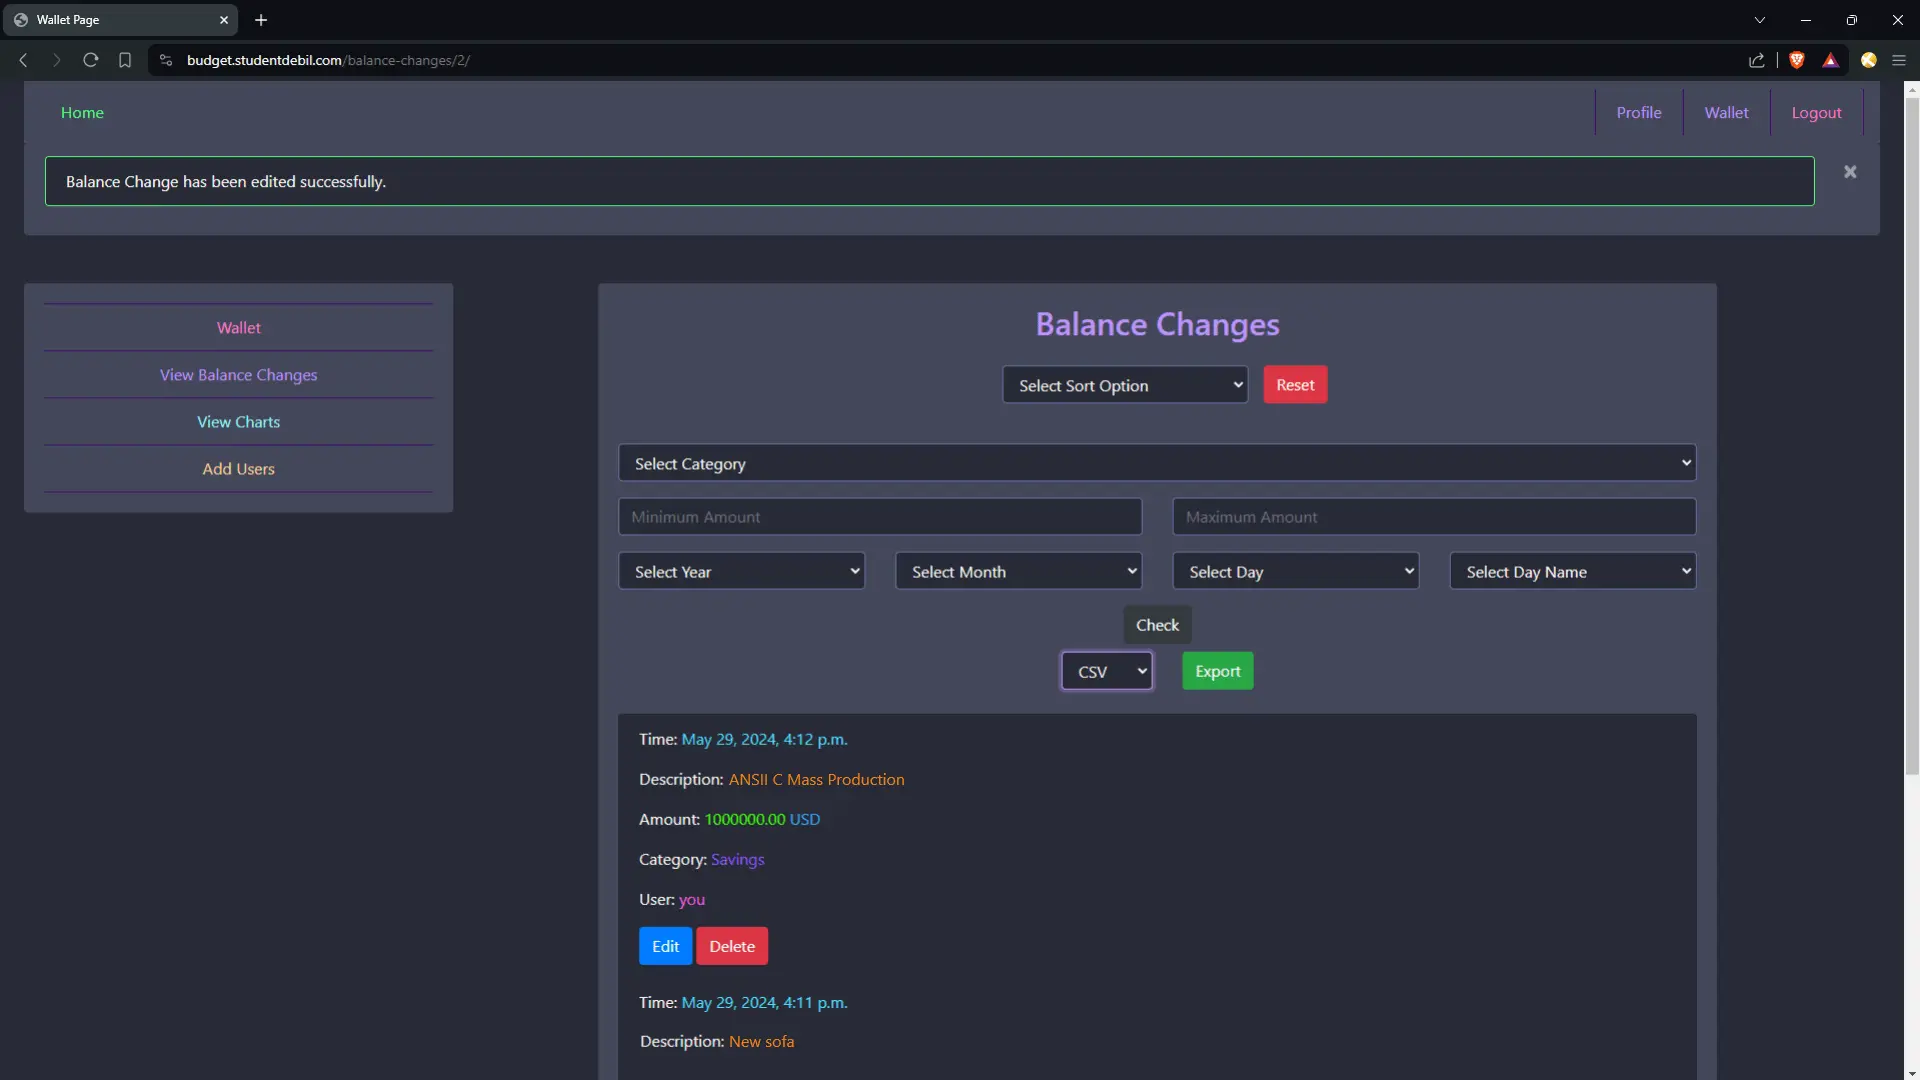1920x1080 pixels.
Task: Expand the Select Month dropdown
Action: tap(1018, 571)
